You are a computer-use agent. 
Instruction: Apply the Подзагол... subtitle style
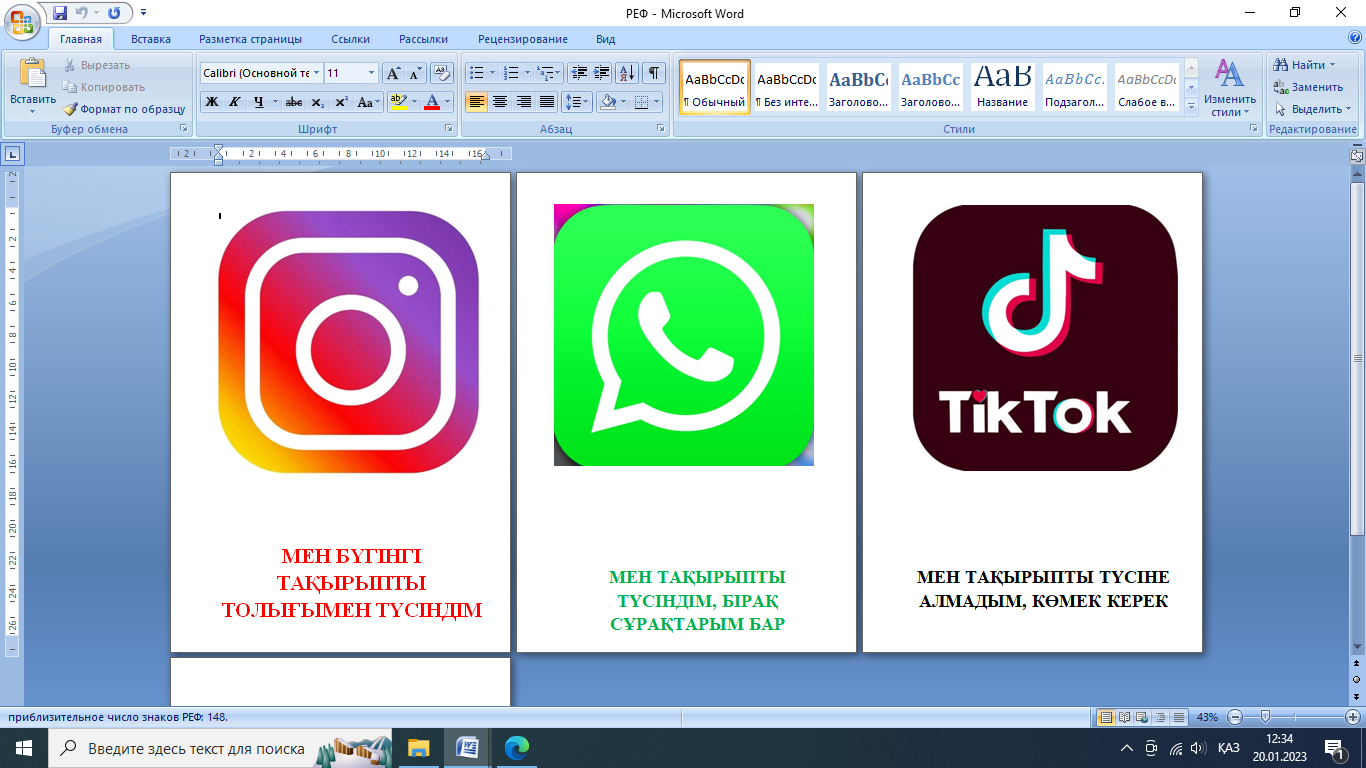point(1074,88)
